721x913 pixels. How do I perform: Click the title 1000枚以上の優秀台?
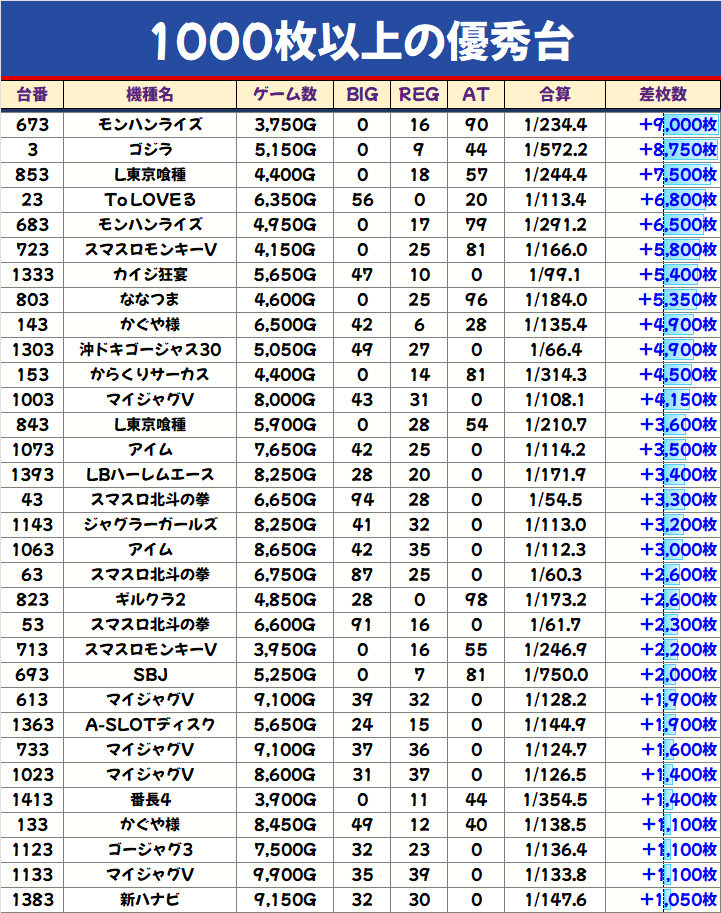pyautogui.click(x=362, y=42)
